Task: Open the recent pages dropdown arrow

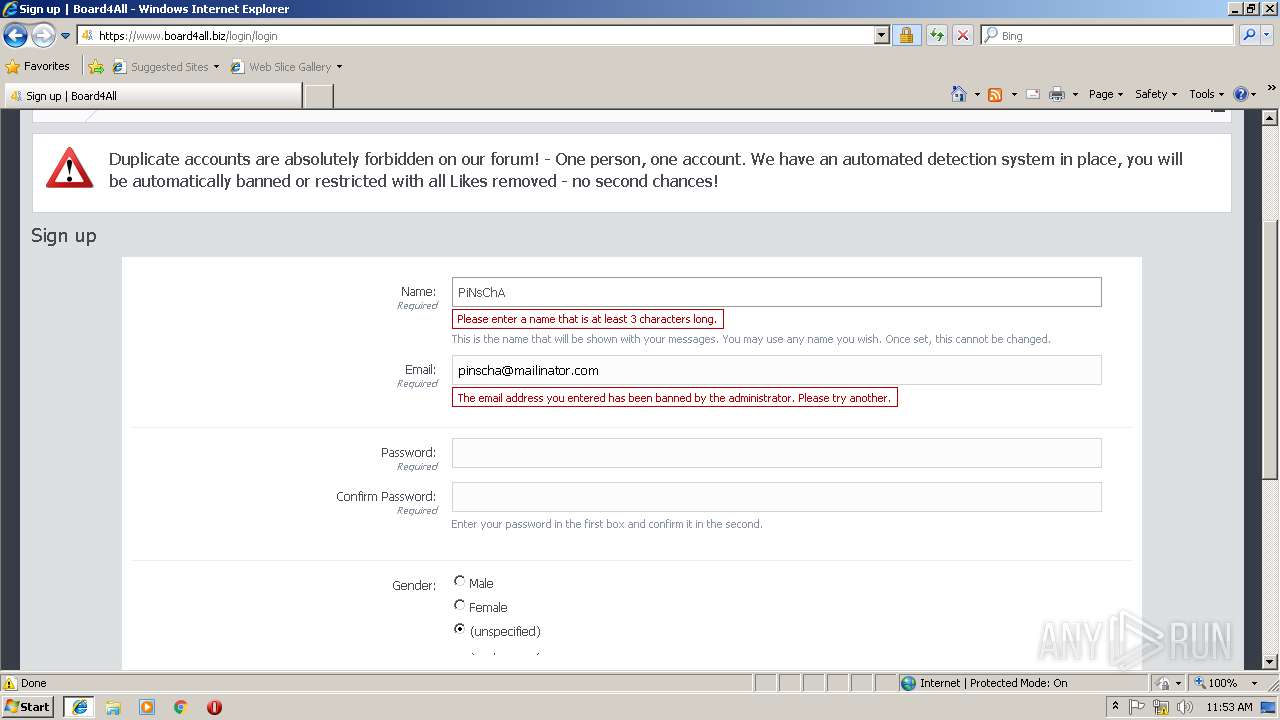Action: (66, 36)
